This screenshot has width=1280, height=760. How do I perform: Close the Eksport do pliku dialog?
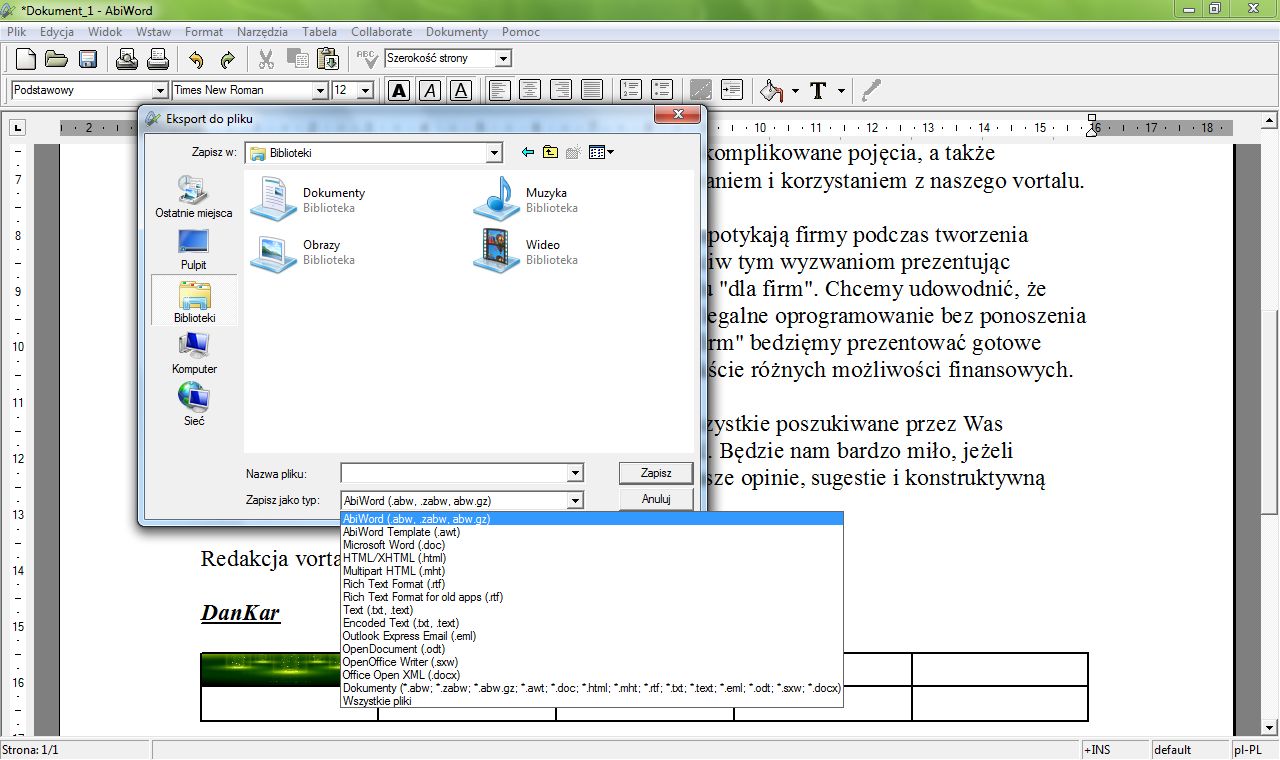[677, 116]
